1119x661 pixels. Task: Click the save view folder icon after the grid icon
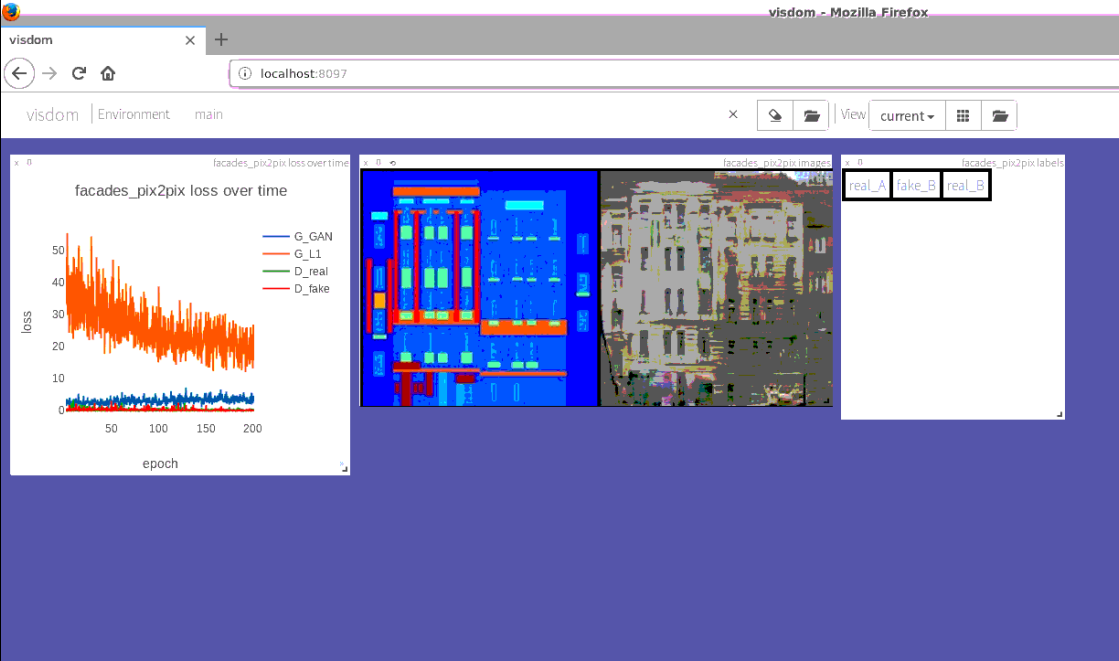point(999,114)
